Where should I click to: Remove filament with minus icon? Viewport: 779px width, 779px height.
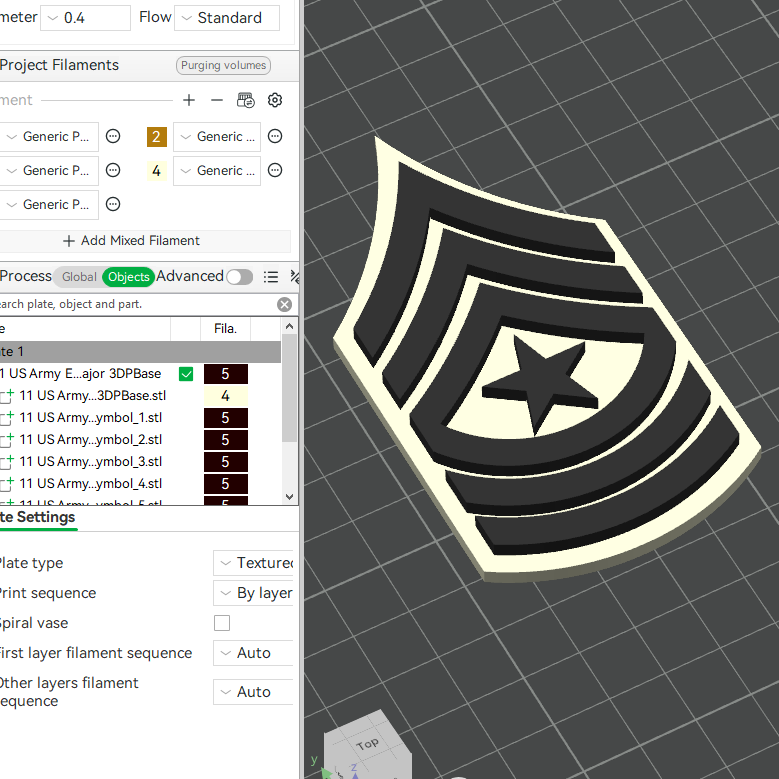pos(217,100)
